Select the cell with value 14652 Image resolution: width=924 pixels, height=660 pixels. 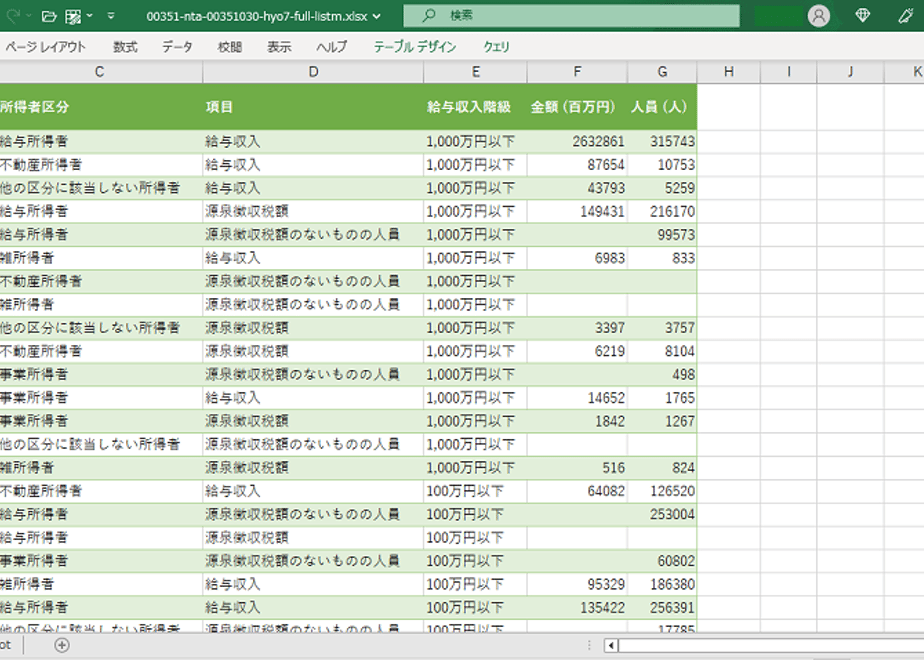click(578, 398)
